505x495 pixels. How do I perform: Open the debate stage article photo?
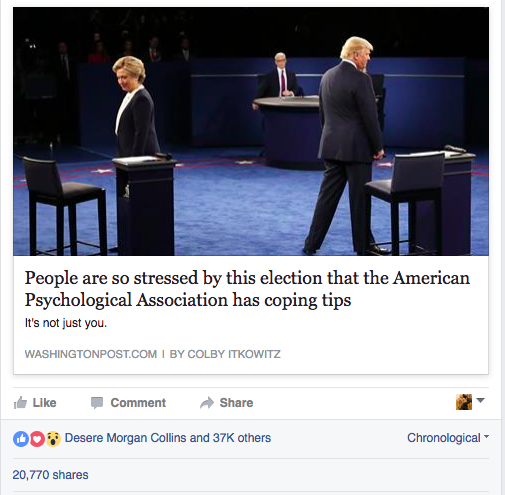251,131
